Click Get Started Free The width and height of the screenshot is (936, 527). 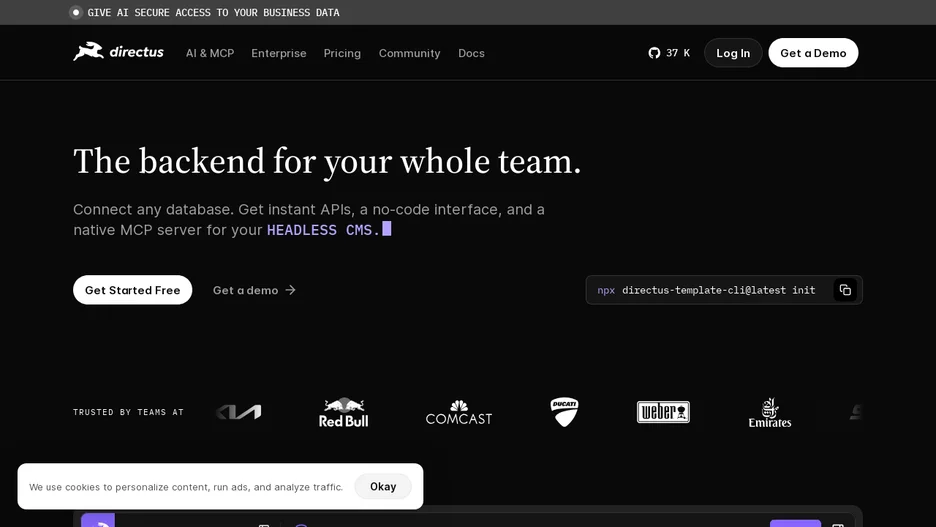[x=133, y=290]
